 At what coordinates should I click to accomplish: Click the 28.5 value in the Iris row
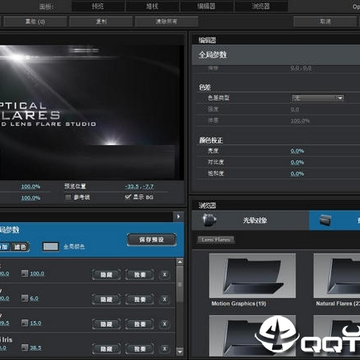[x=35, y=348]
